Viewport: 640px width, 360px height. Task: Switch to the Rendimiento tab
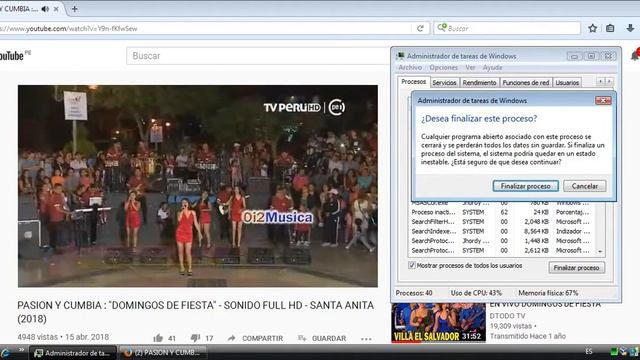[x=479, y=82]
